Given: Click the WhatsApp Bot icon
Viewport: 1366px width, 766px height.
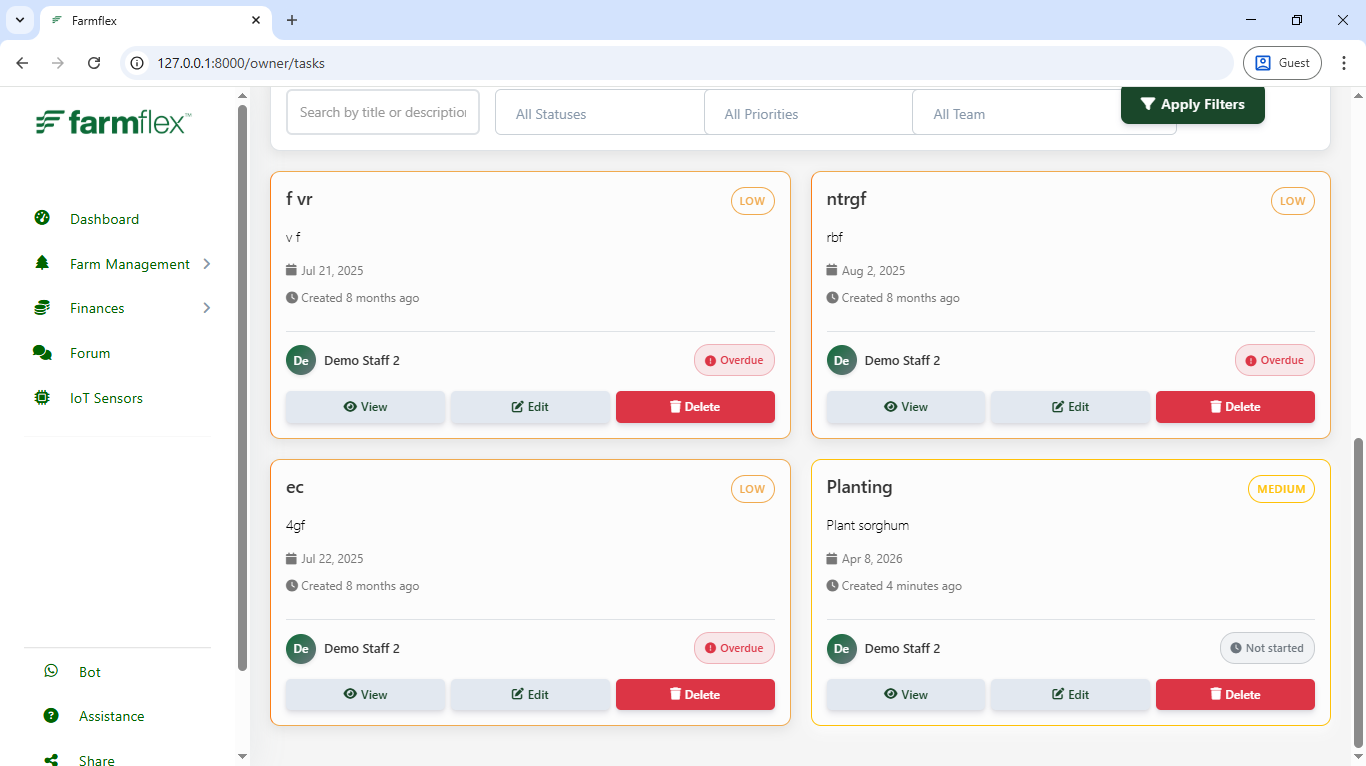Looking at the screenshot, I should (51, 671).
